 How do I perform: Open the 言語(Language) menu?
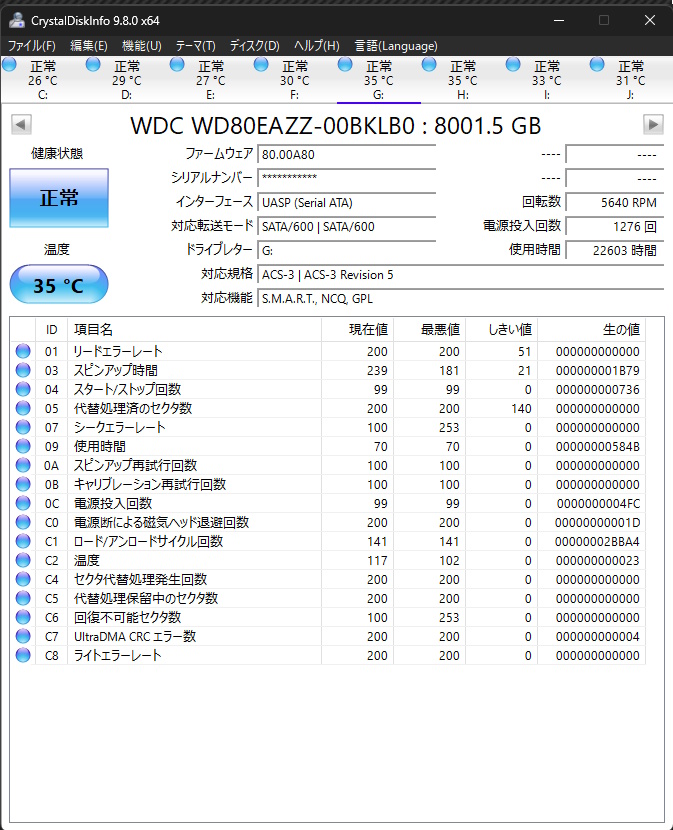[396, 46]
